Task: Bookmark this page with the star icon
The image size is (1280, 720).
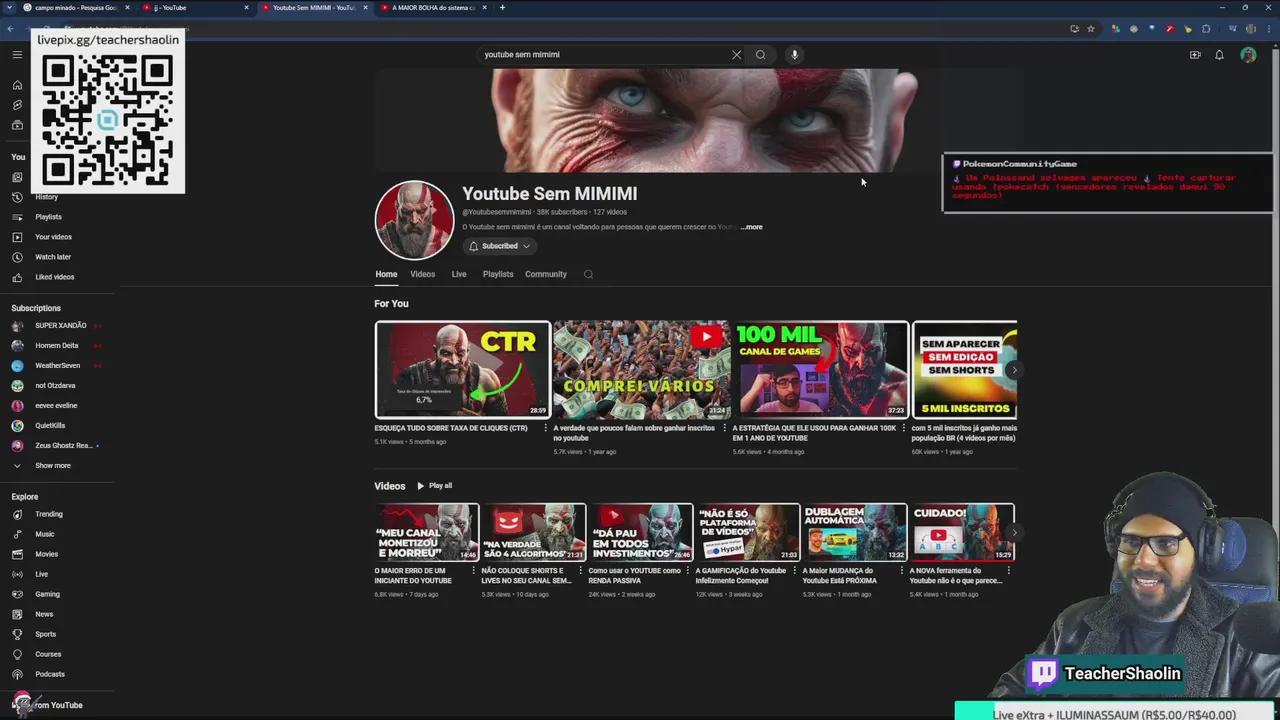Action: [x=1091, y=29]
